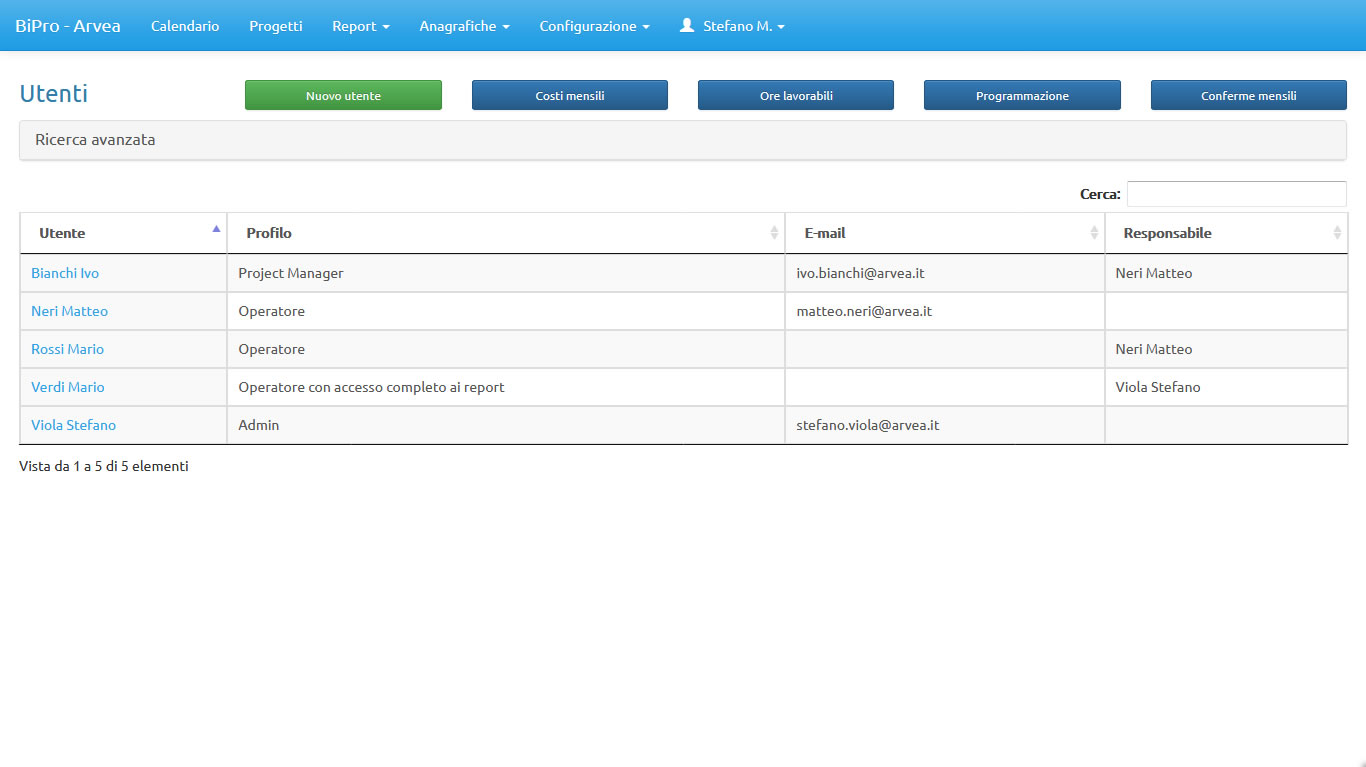Open the Programmazione section
Image resolution: width=1366 pixels, height=767 pixels.
click(x=1022, y=96)
